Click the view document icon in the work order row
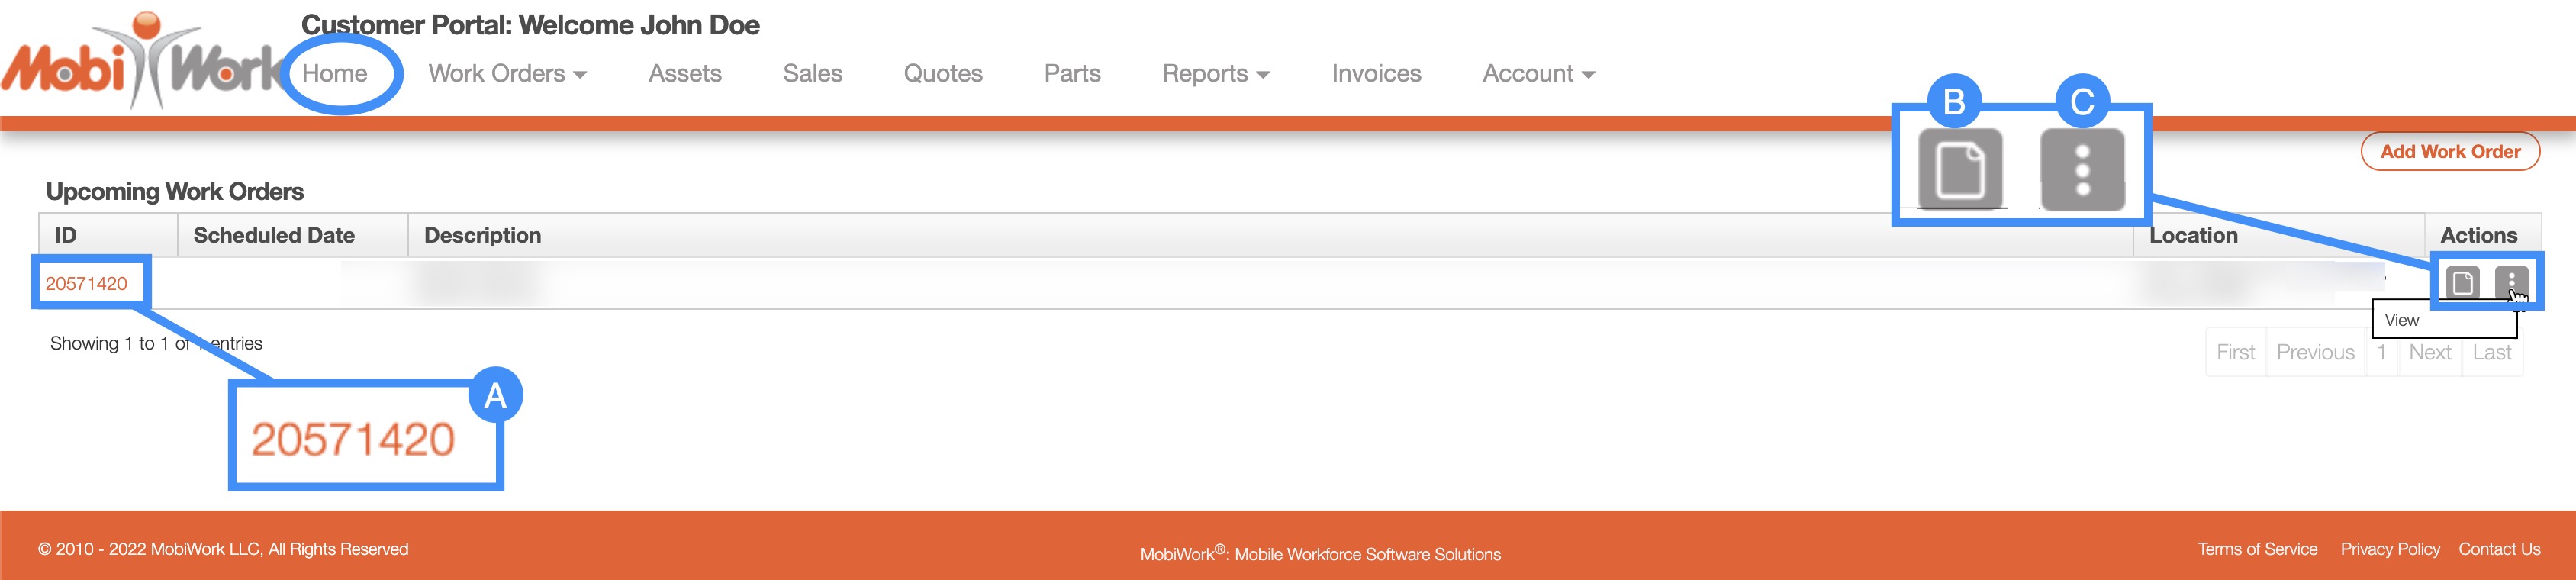2576x580 pixels. [x=2461, y=283]
